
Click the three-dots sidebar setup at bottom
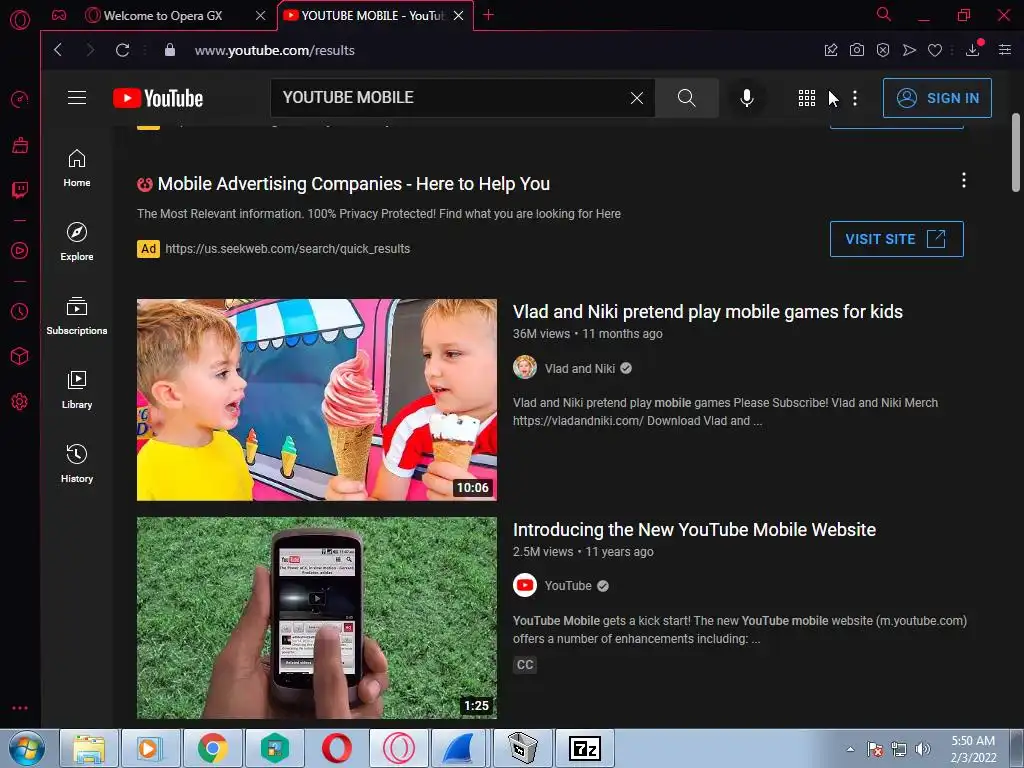20,708
